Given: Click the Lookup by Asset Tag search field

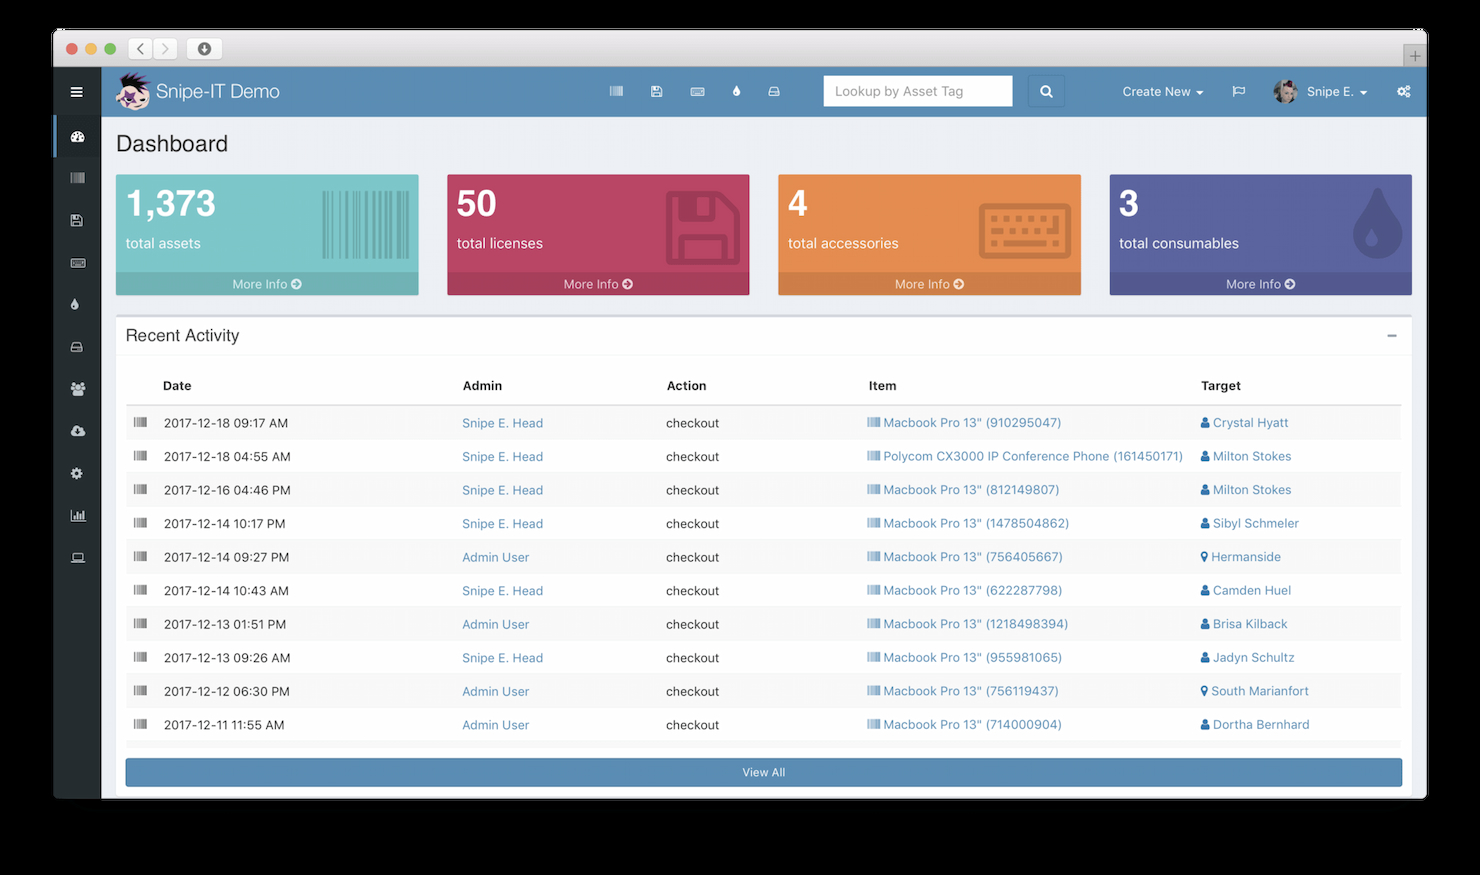Looking at the screenshot, I should pyautogui.click(x=917, y=91).
